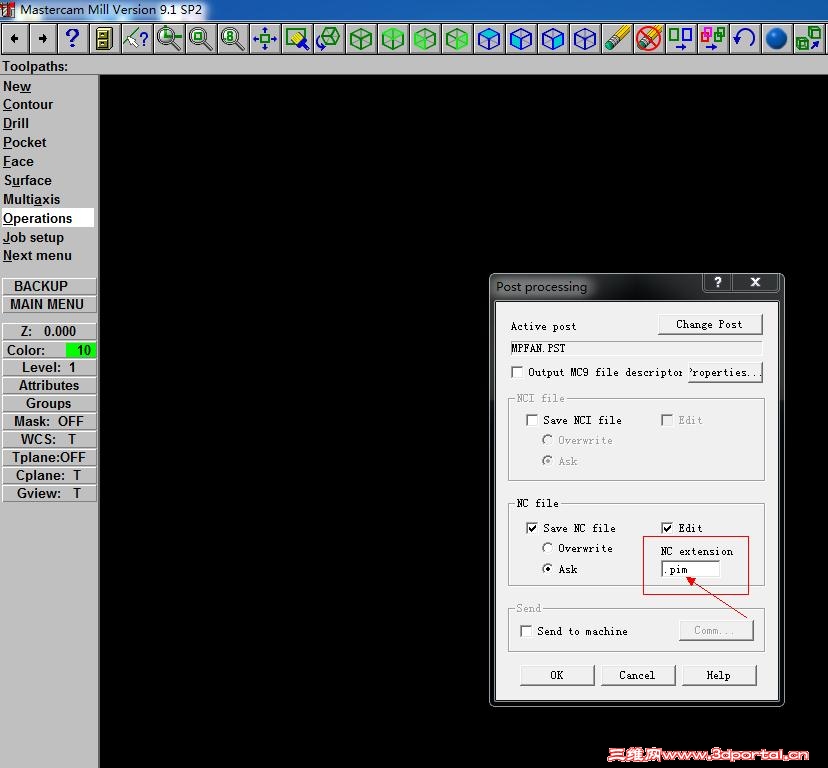Open the file cabinet icon
Viewport: 828px width, 768px height.
(104, 39)
